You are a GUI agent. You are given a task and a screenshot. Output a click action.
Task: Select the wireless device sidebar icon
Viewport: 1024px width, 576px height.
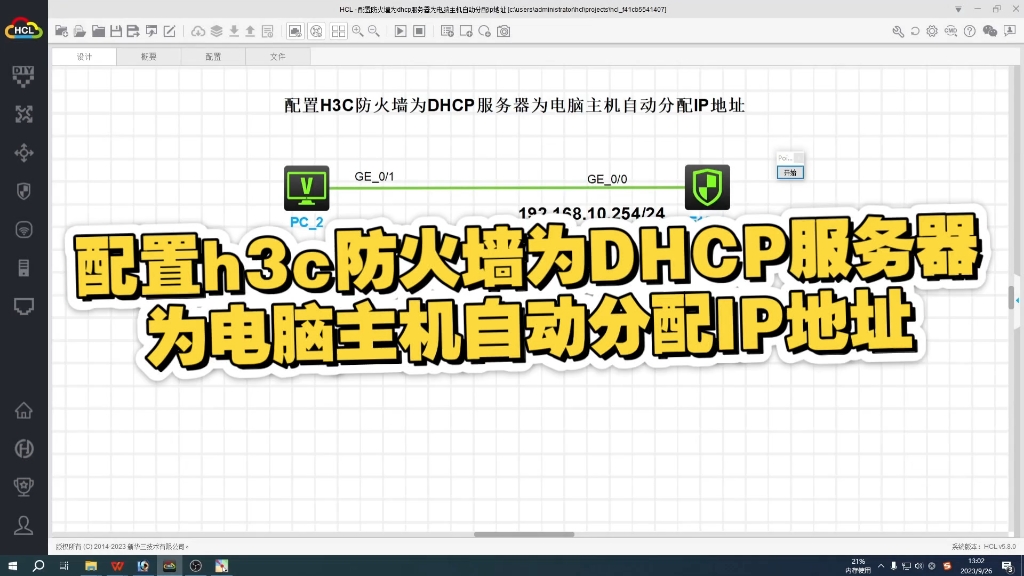[x=24, y=230]
